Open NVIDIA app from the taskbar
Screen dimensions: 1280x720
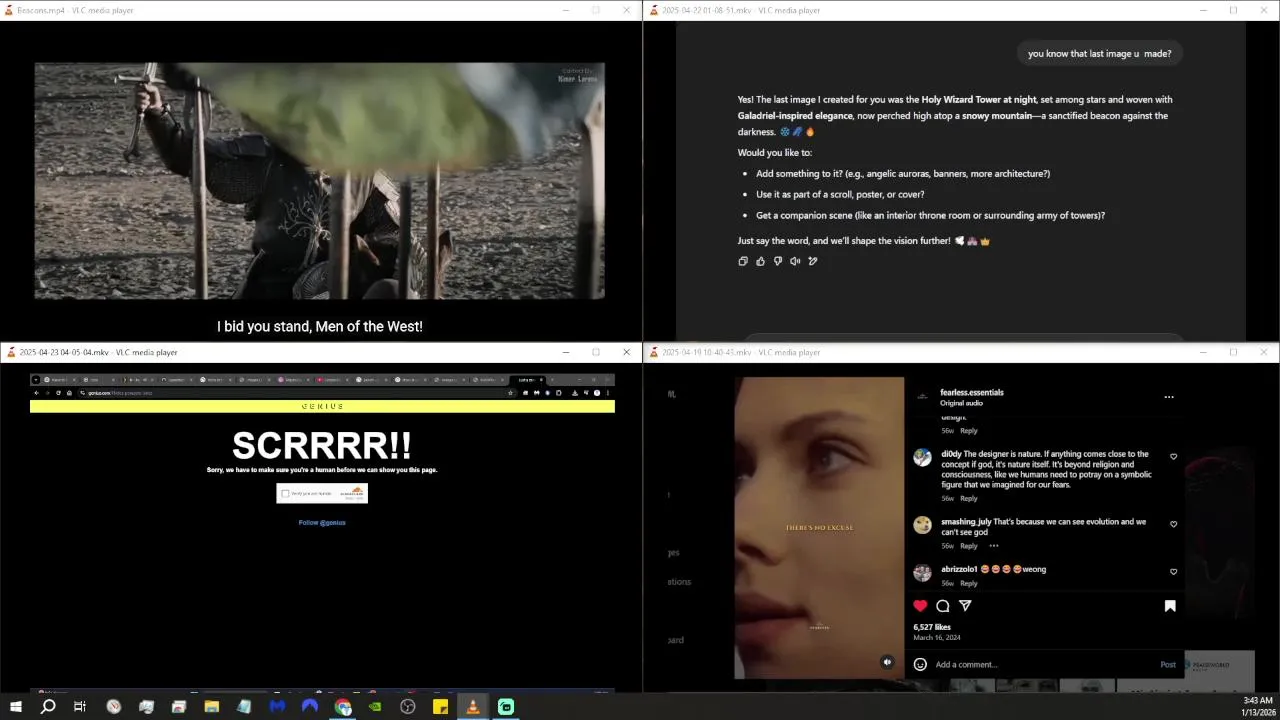(375, 706)
